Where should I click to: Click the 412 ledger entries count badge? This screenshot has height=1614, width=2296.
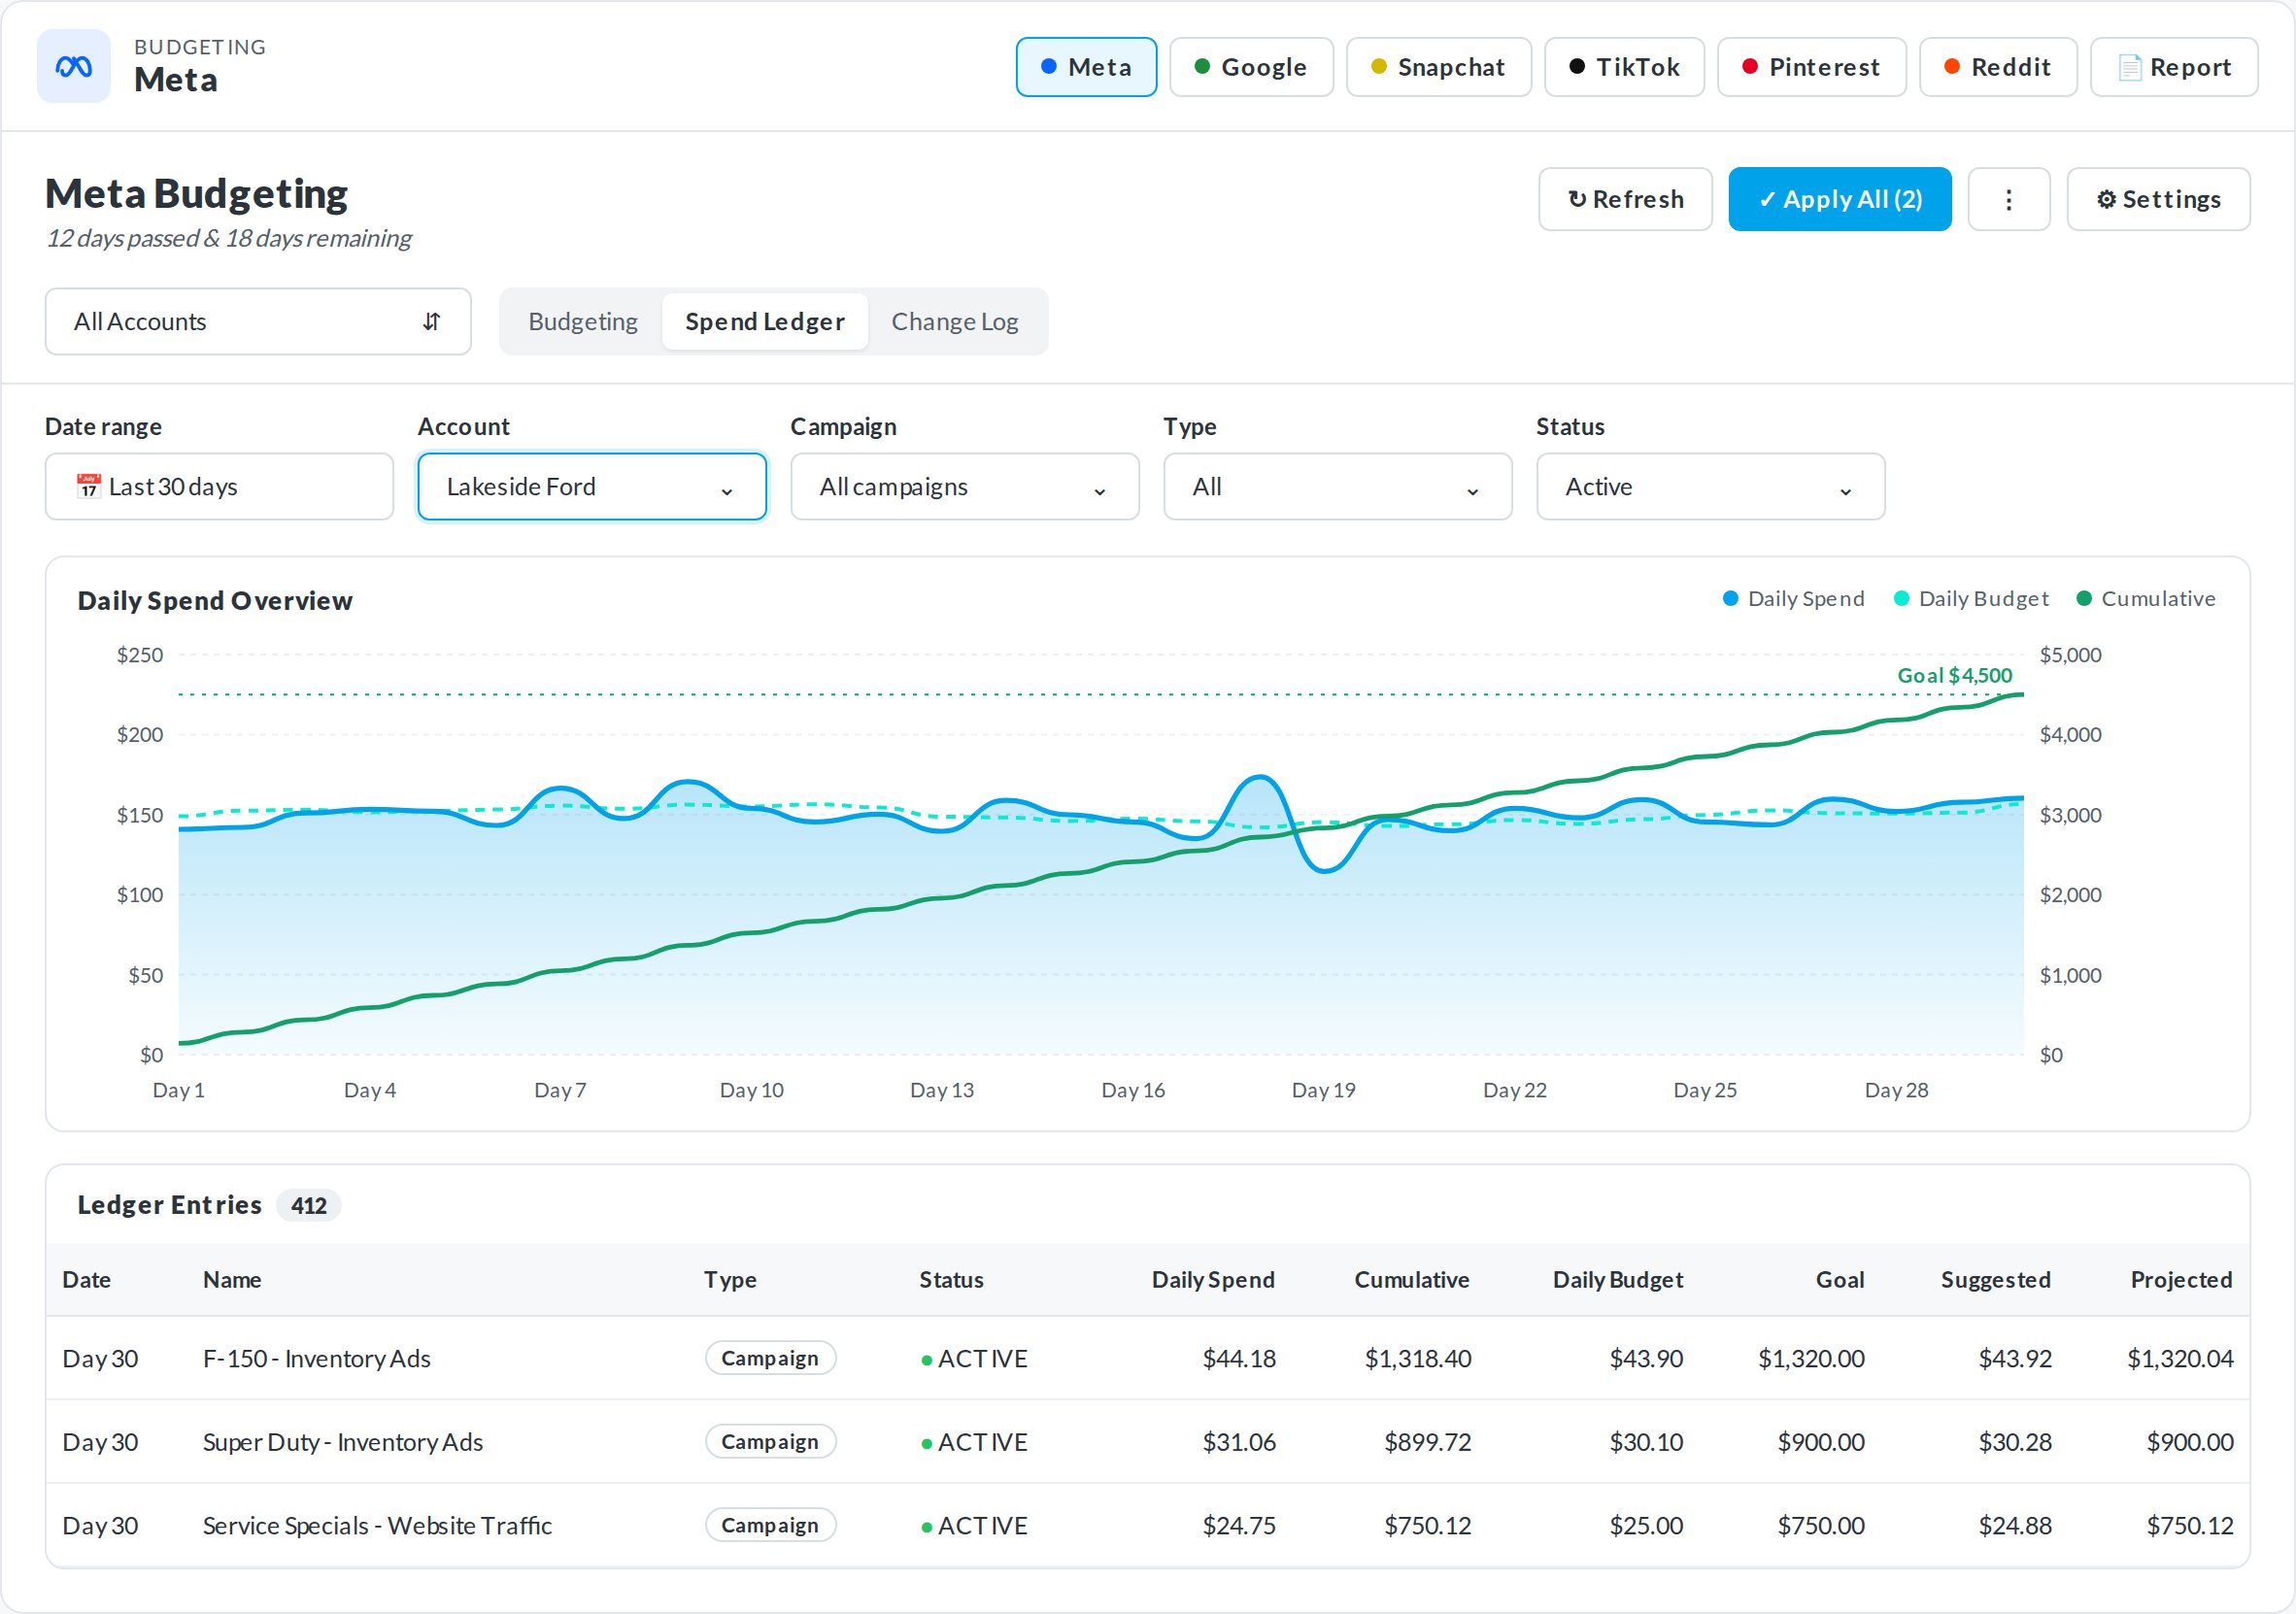click(x=309, y=1205)
